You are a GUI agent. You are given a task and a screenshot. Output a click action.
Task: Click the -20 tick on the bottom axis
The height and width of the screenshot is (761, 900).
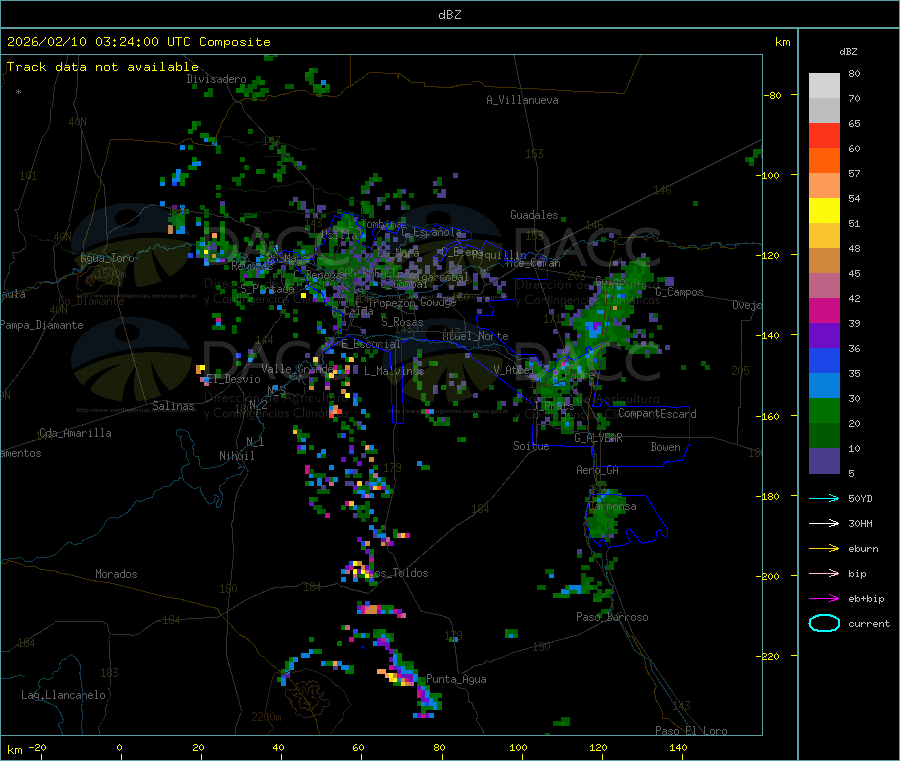(x=38, y=747)
